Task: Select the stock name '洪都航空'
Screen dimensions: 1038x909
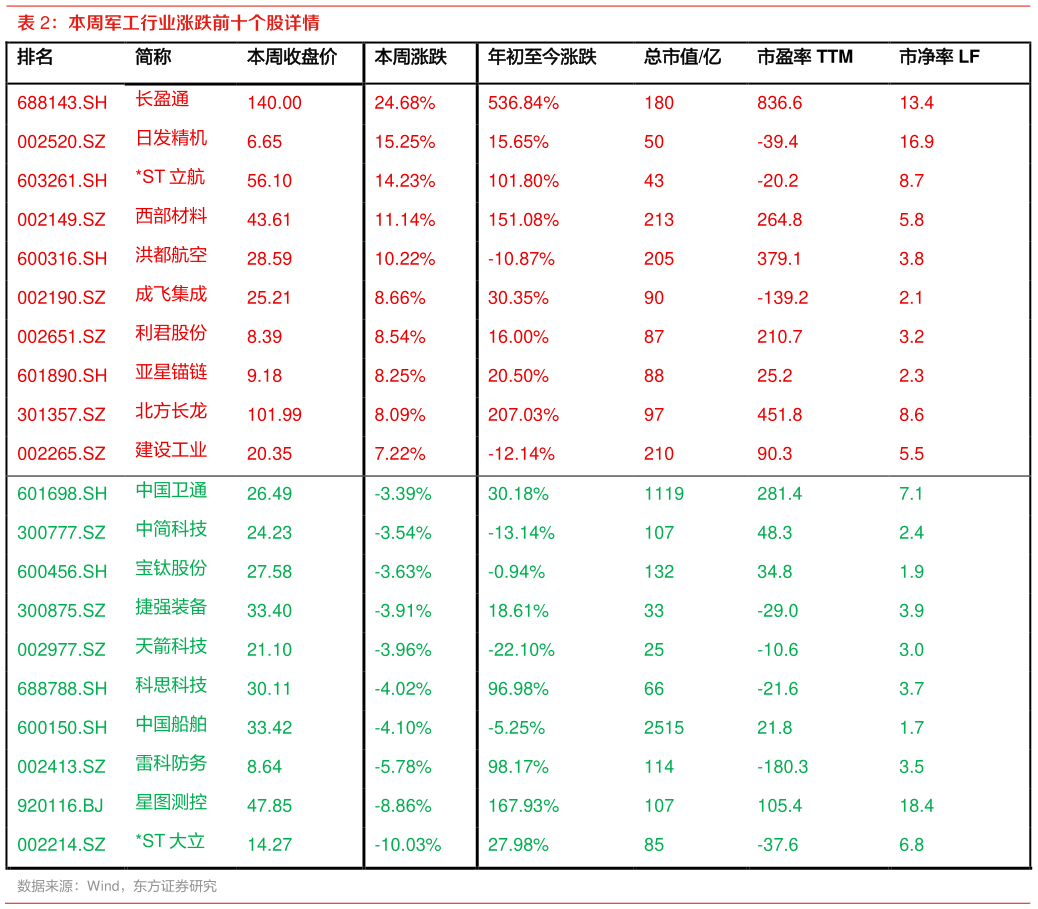Action: (x=171, y=255)
